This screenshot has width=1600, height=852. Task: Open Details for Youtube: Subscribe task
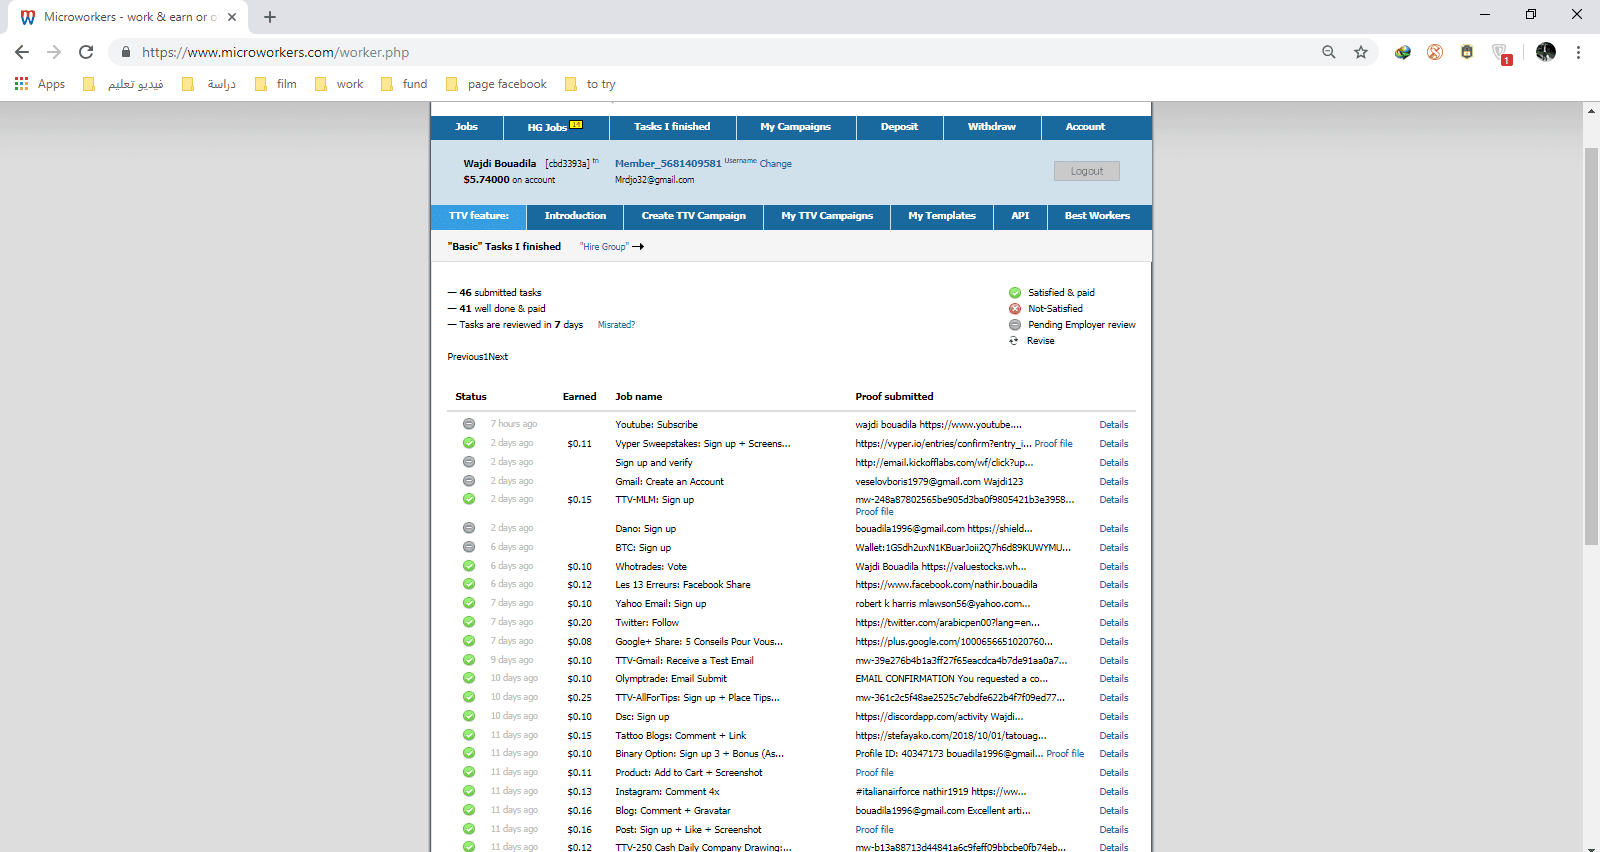tap(1114, 425)
